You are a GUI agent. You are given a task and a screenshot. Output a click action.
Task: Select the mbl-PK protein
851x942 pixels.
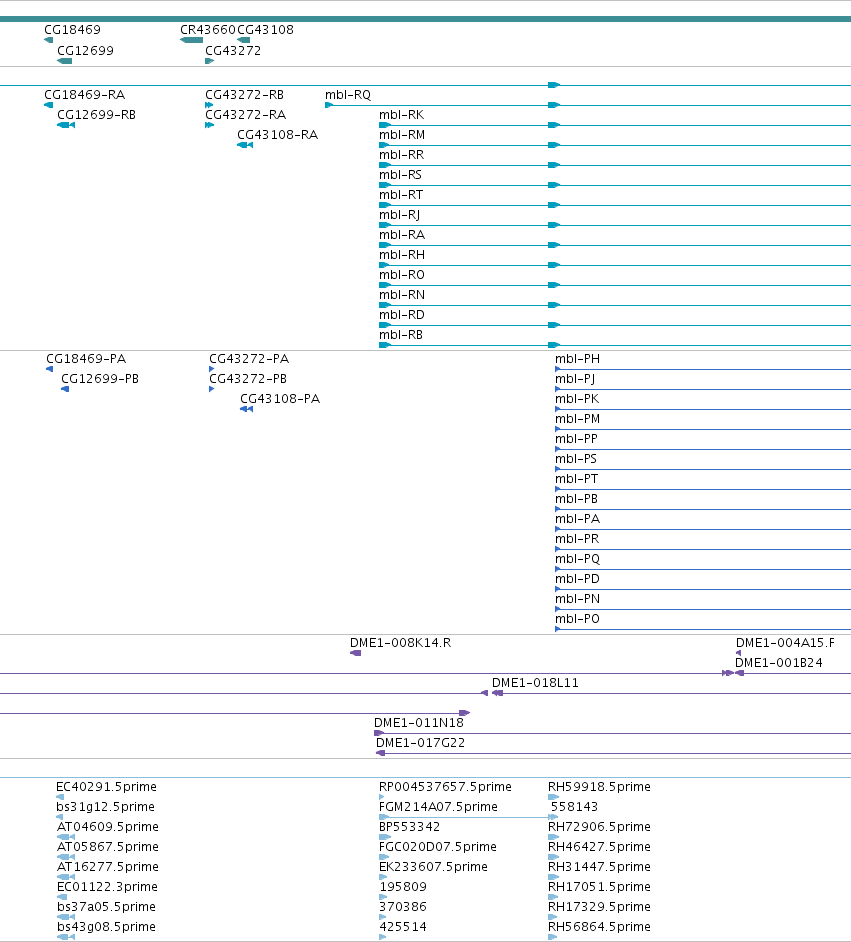point(577,398)
